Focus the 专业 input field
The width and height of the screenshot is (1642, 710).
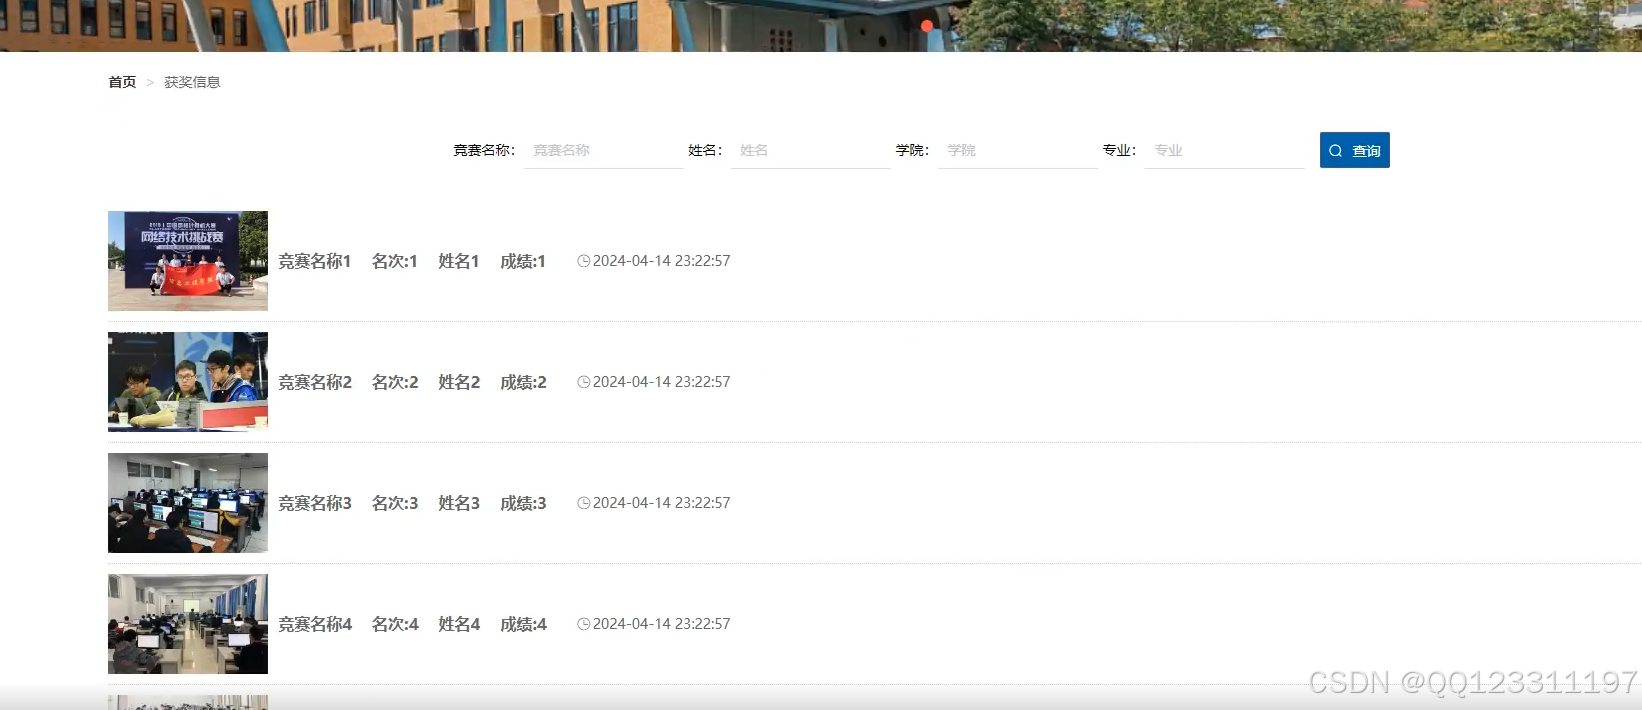click(1225, 150)
